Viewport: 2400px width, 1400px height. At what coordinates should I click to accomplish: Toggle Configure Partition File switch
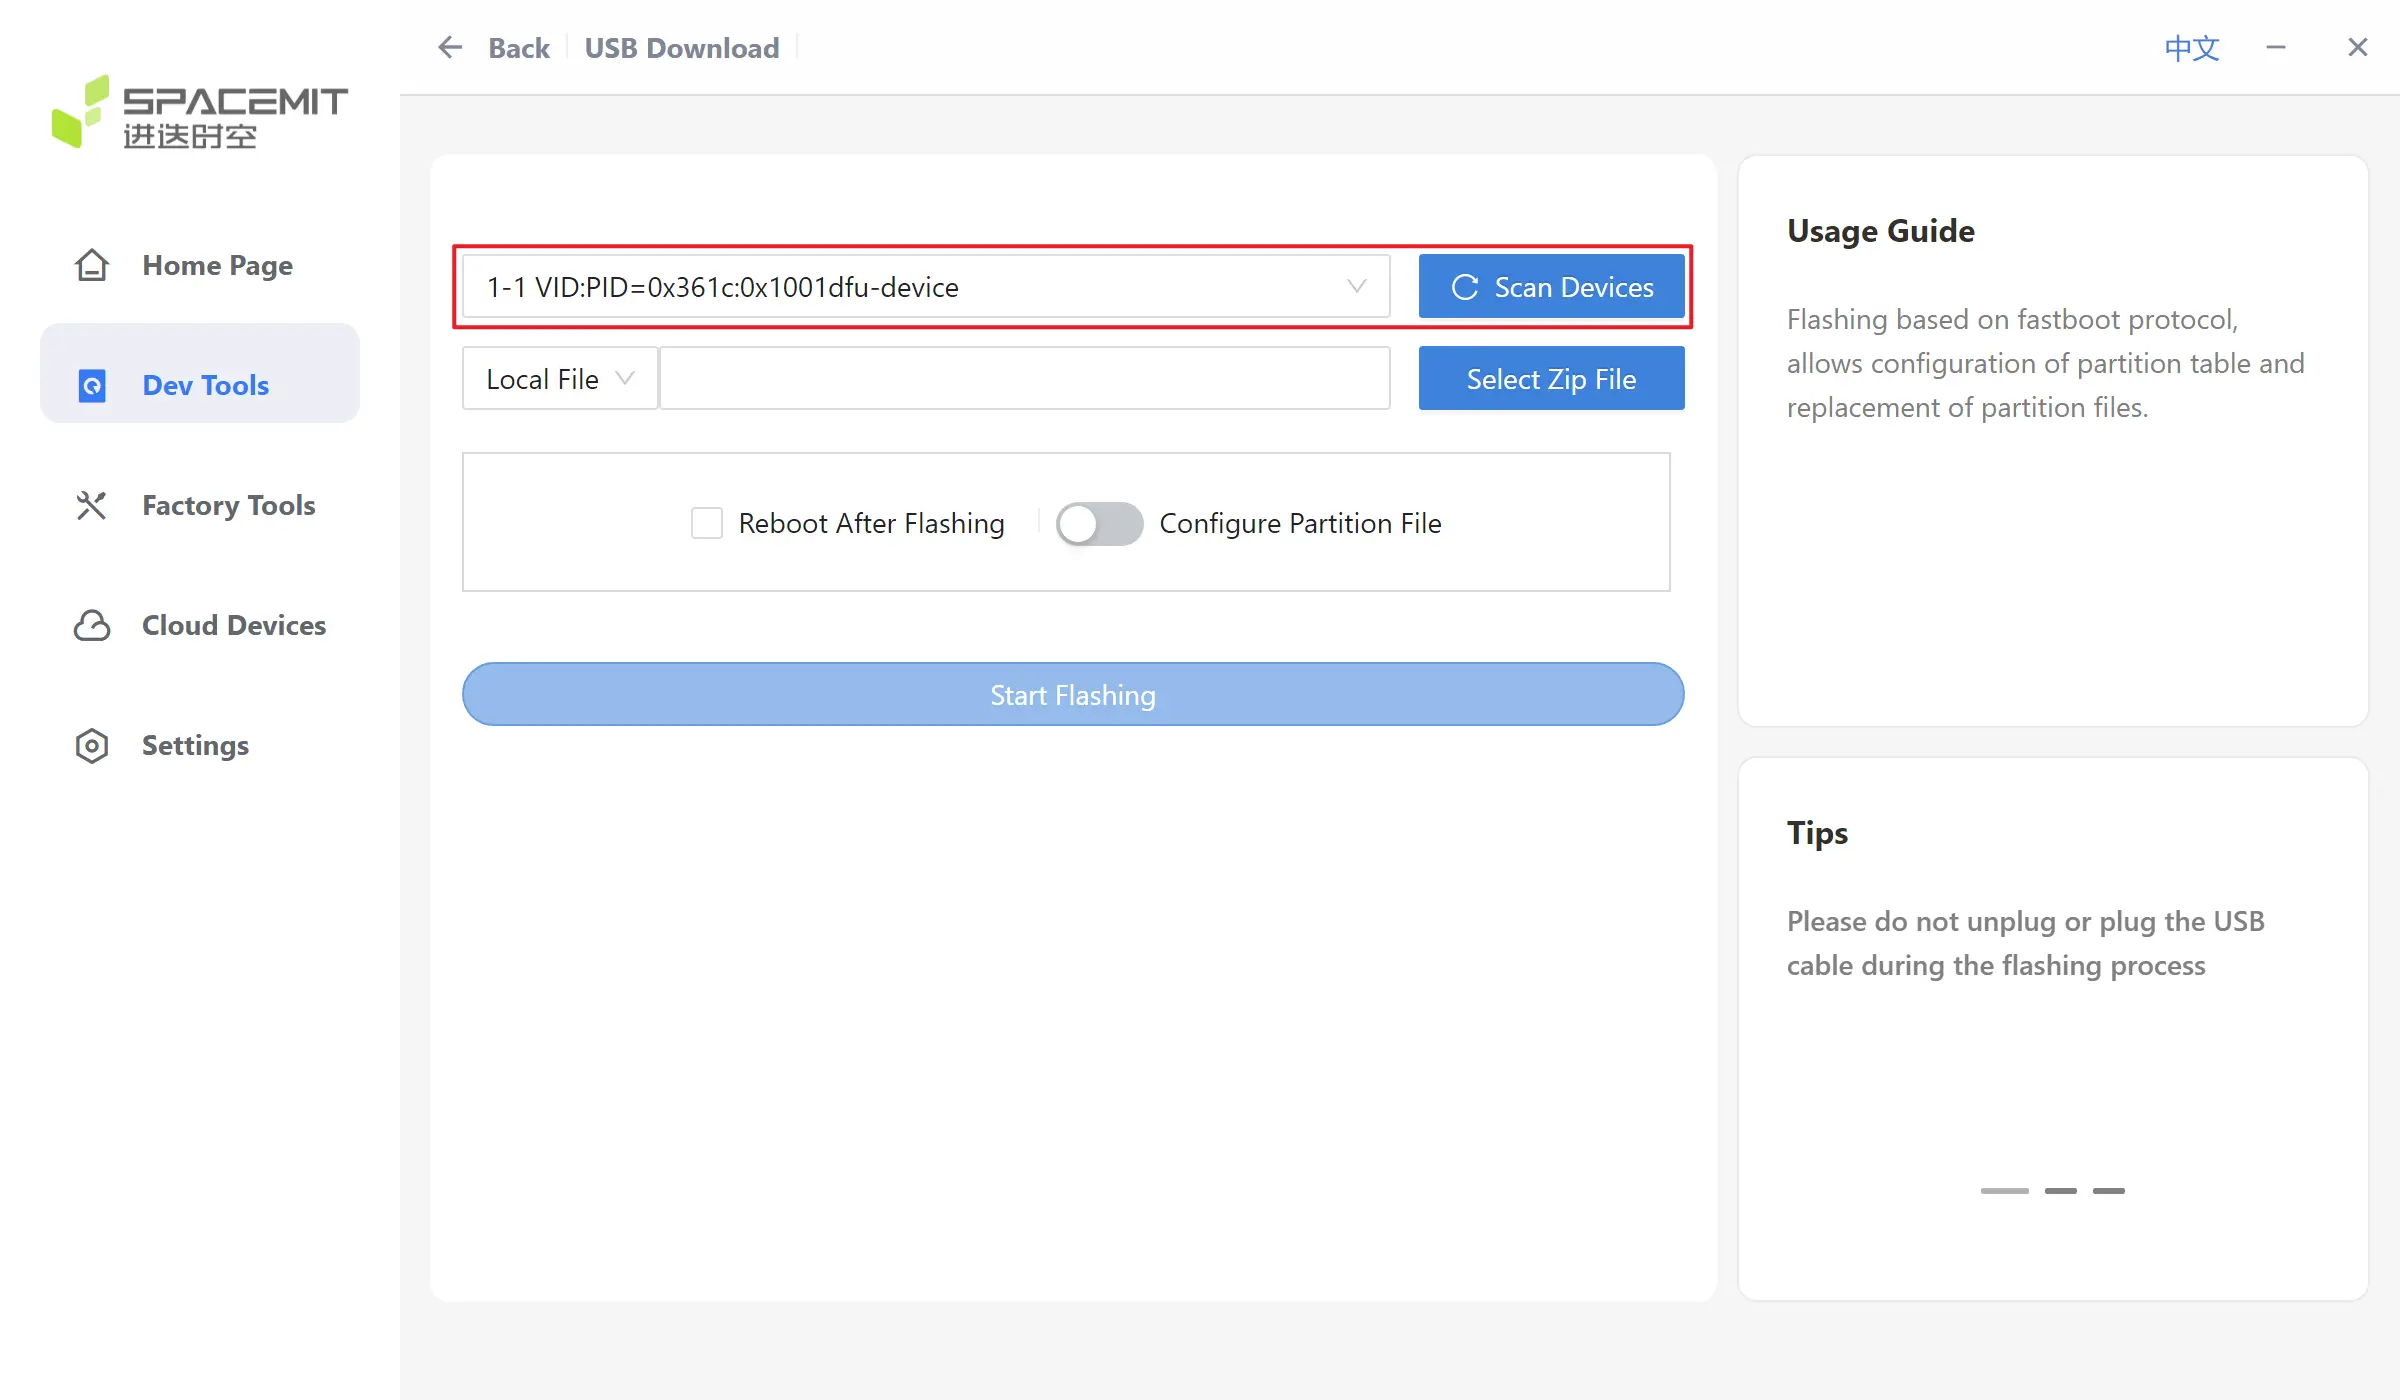[x=1099, y=523]
